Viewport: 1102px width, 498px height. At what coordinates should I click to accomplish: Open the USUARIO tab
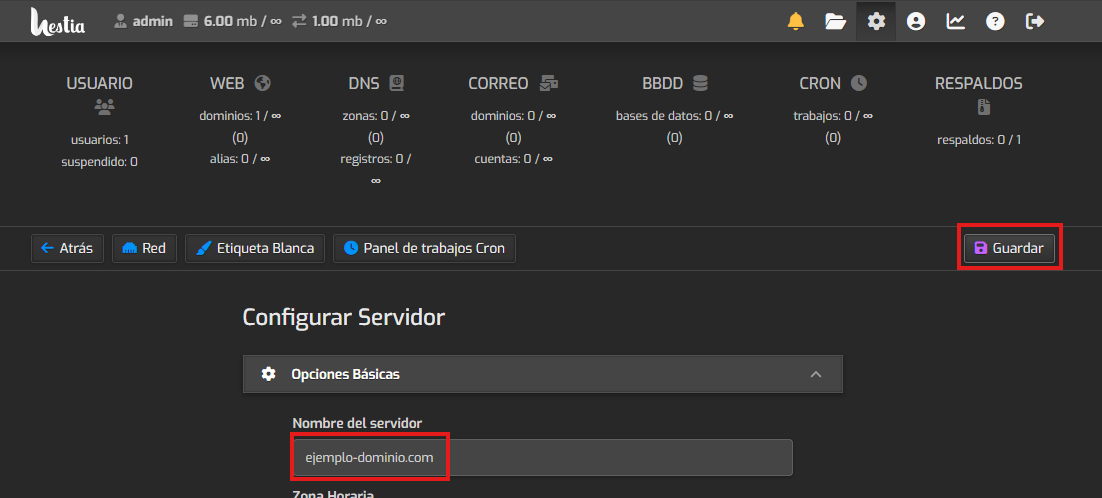point(99,84)
